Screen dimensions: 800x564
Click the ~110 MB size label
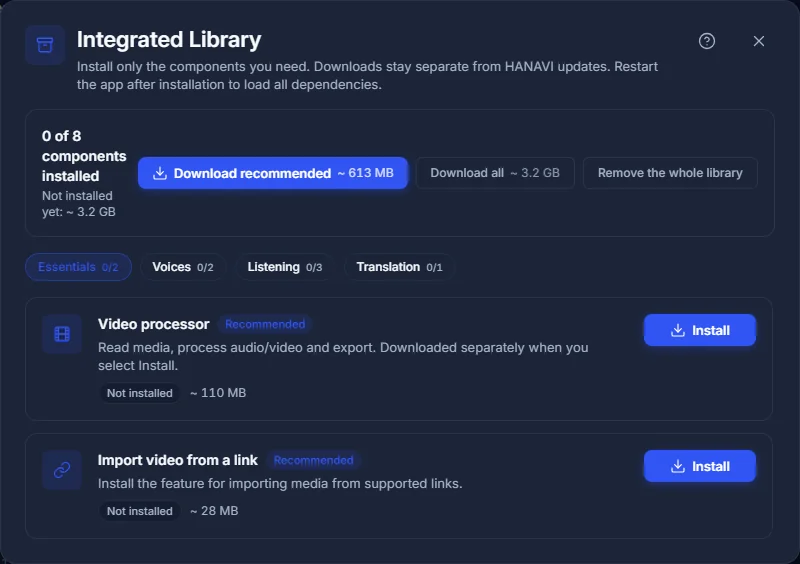coord(218,393)
